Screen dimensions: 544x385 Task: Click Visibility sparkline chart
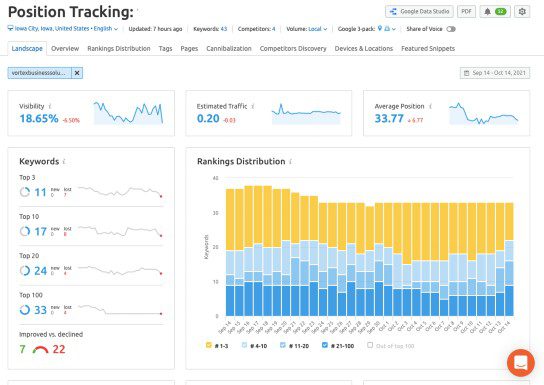pyautogui.click(x=128, y=113)
